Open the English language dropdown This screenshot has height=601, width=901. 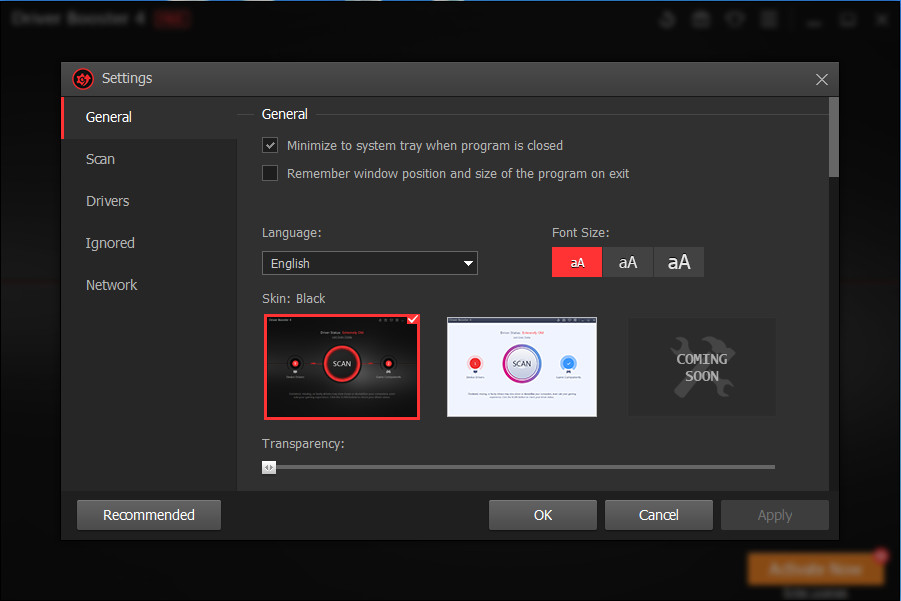pos(467,263)
